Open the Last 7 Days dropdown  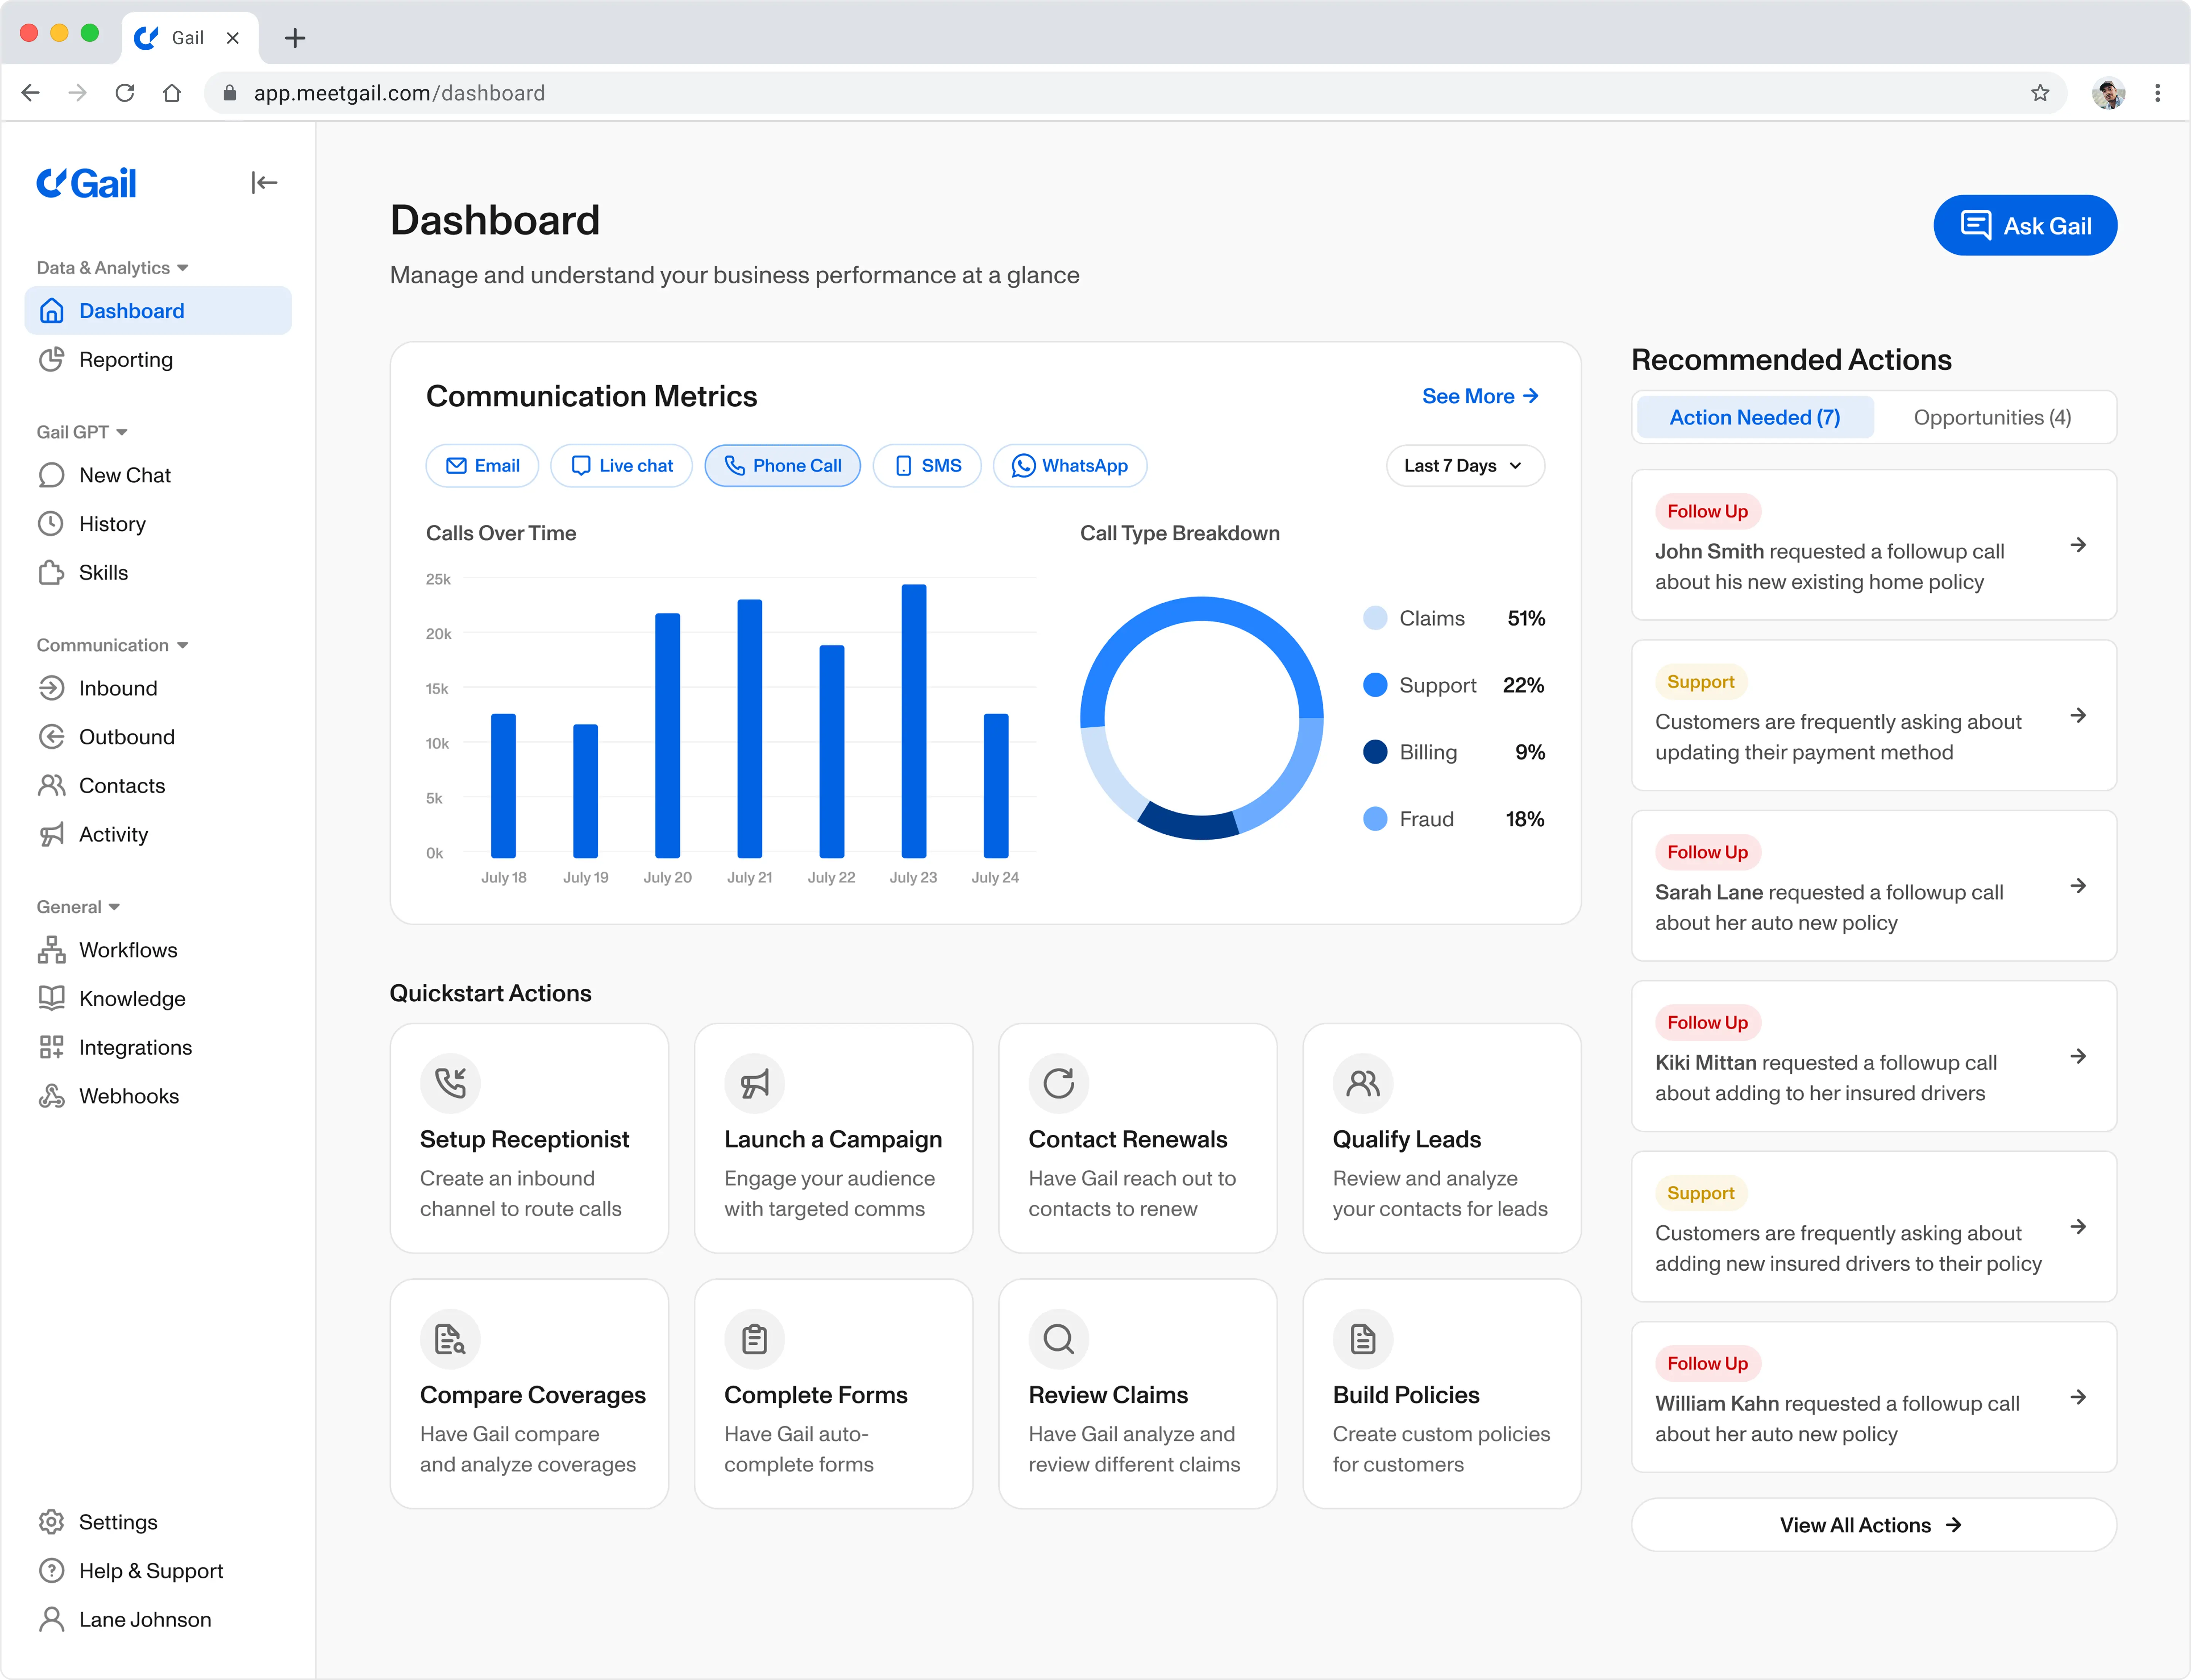1465,466
